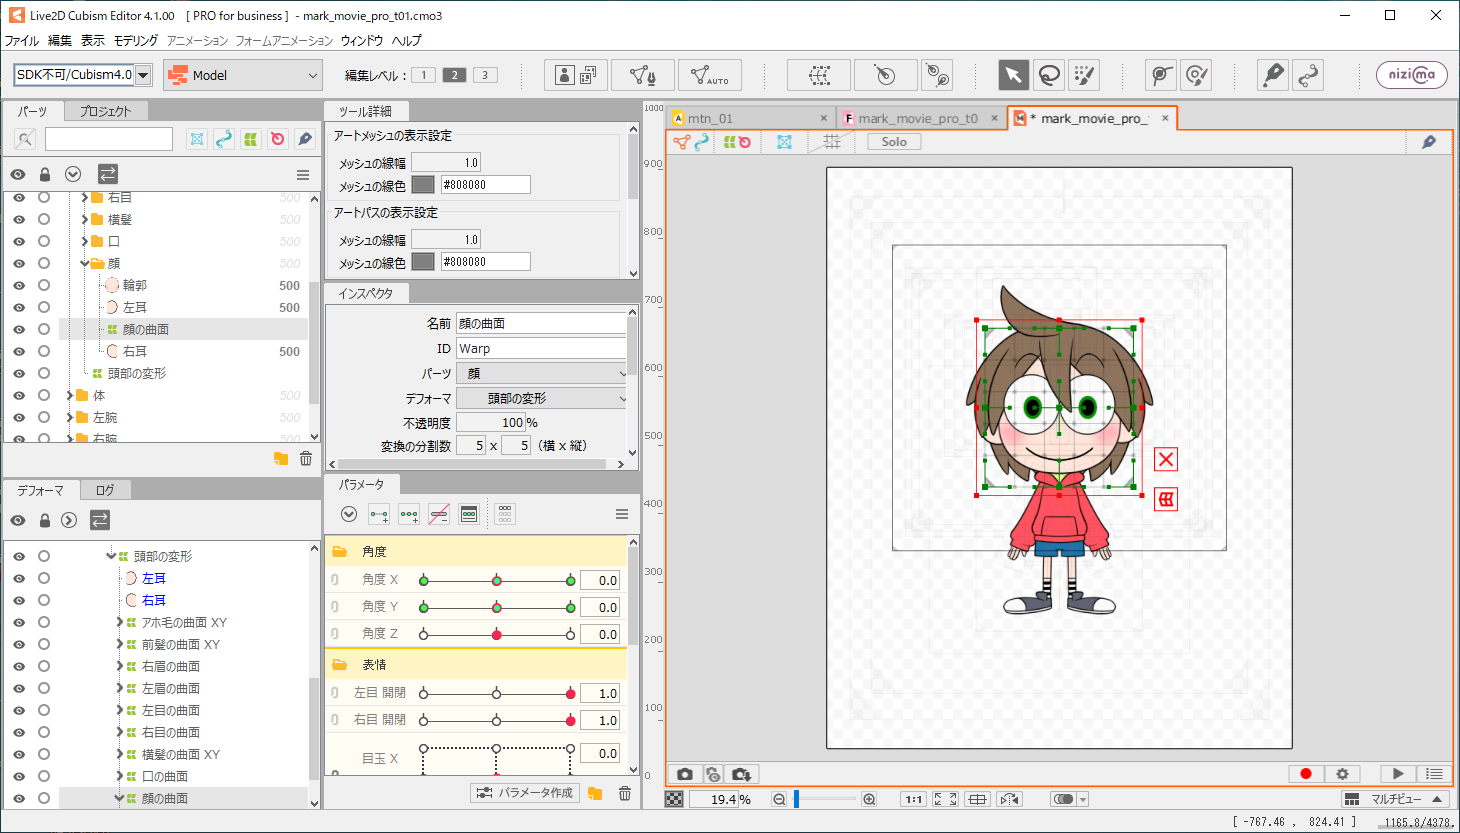Screen dimensions: 1460x833
Task: Zoom out with the minus magnifier
Action: point(779,799)
